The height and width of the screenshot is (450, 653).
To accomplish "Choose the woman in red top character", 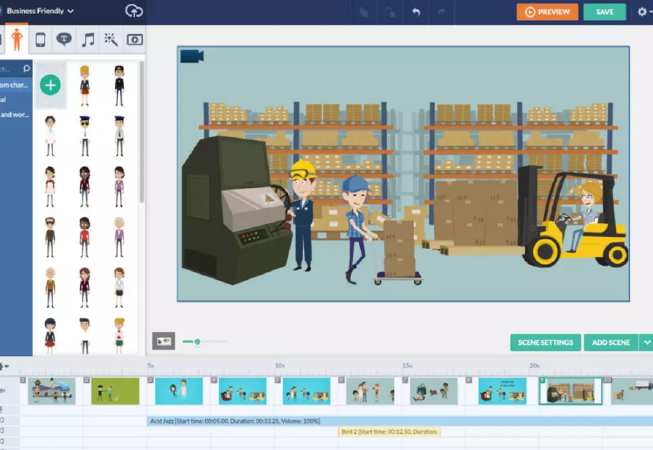I will (85, 237).
